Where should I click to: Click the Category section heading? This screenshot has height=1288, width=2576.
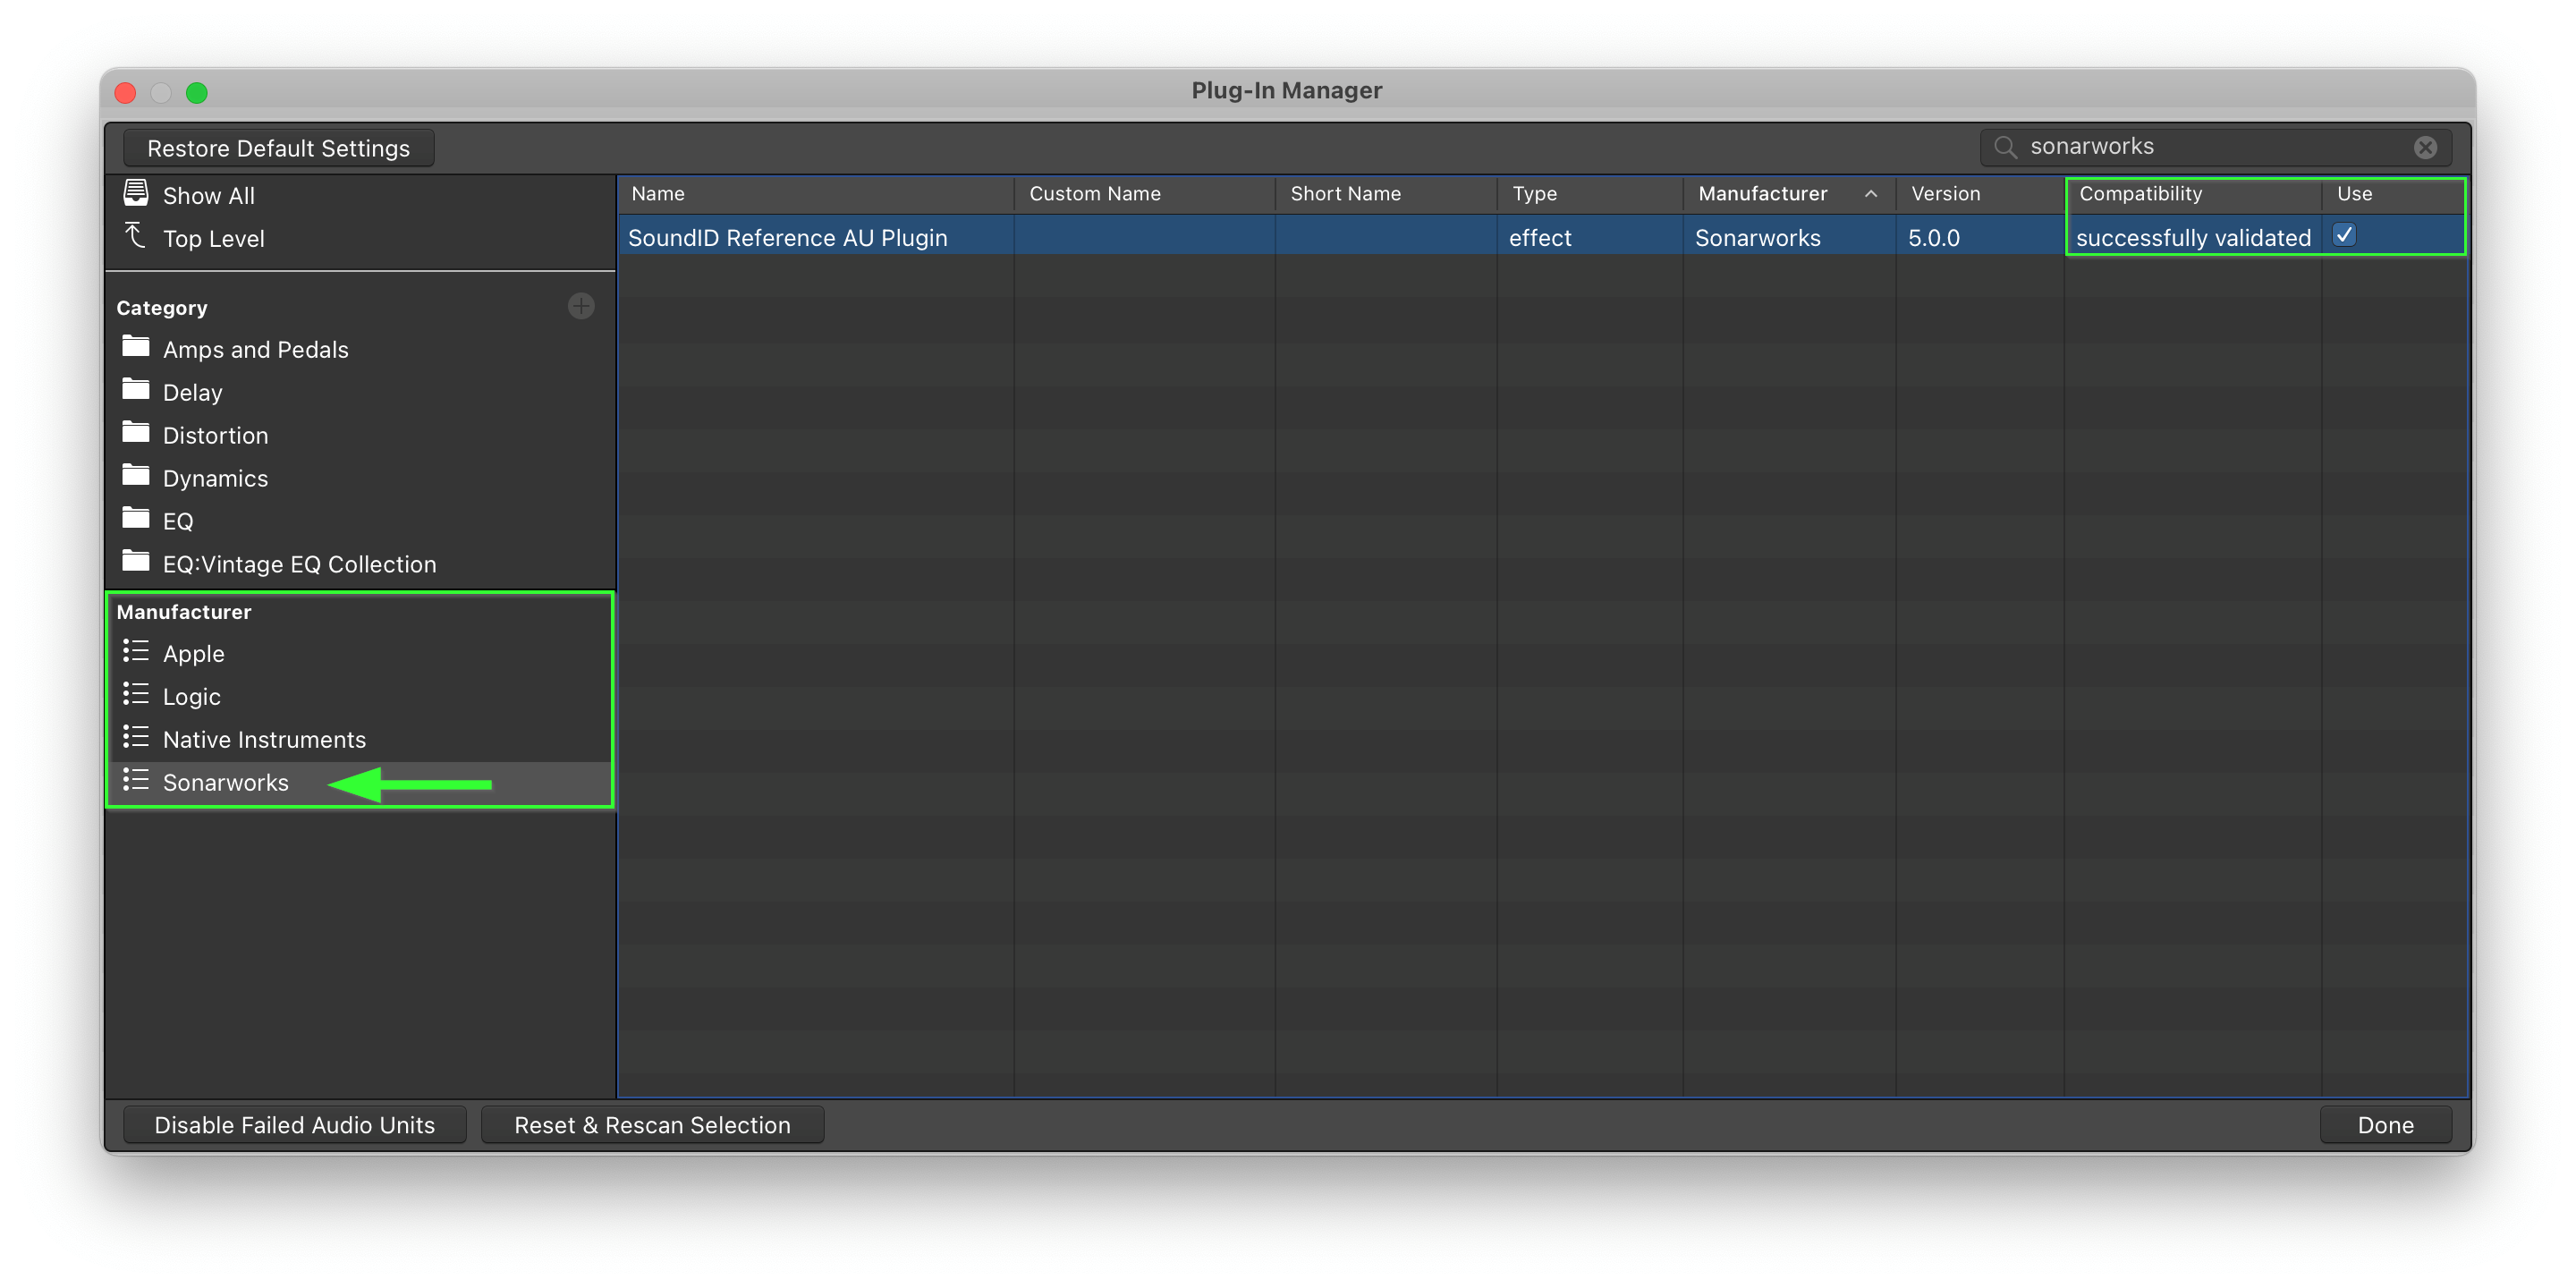(x=162, y=308)
